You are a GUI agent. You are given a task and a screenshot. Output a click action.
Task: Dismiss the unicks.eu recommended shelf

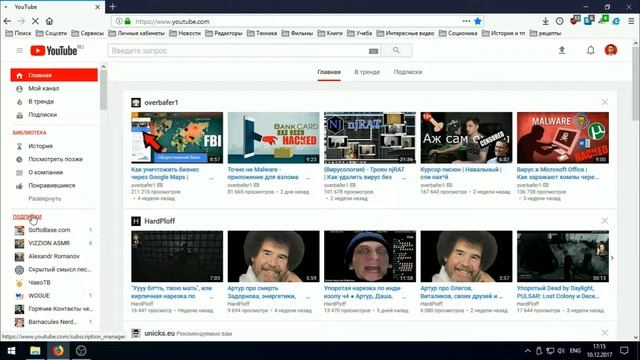(x=604, y=333)
